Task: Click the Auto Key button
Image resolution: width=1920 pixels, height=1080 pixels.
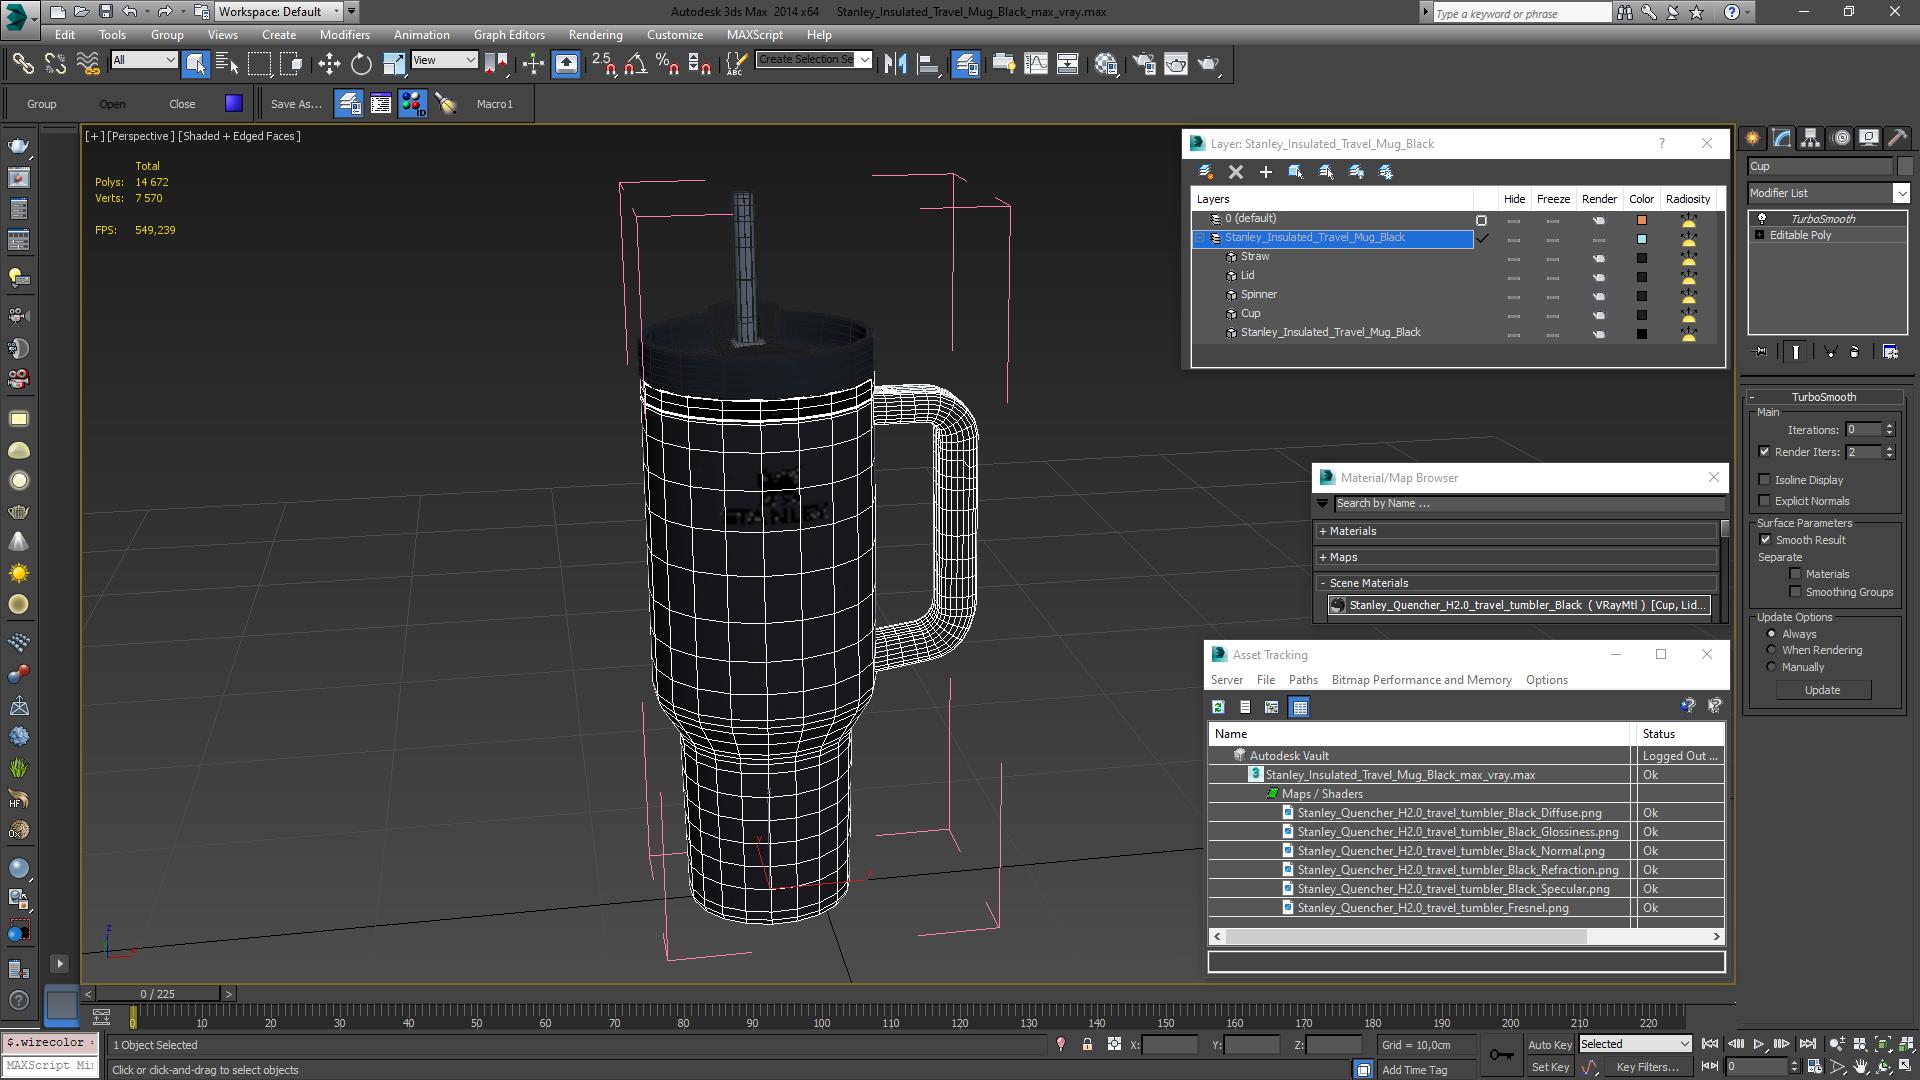Action: coord(1550,1045)
